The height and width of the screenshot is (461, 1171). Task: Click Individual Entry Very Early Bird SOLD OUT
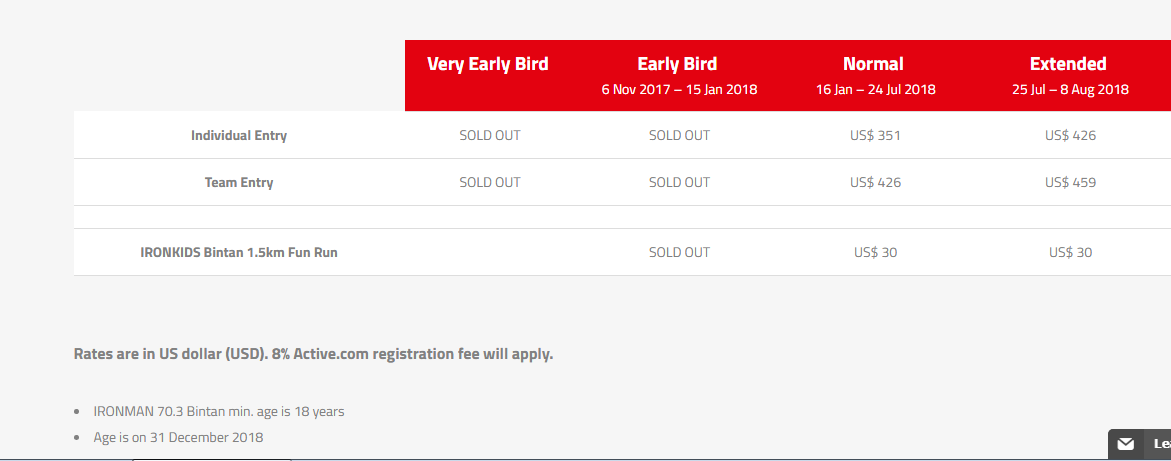click(490, 135)
